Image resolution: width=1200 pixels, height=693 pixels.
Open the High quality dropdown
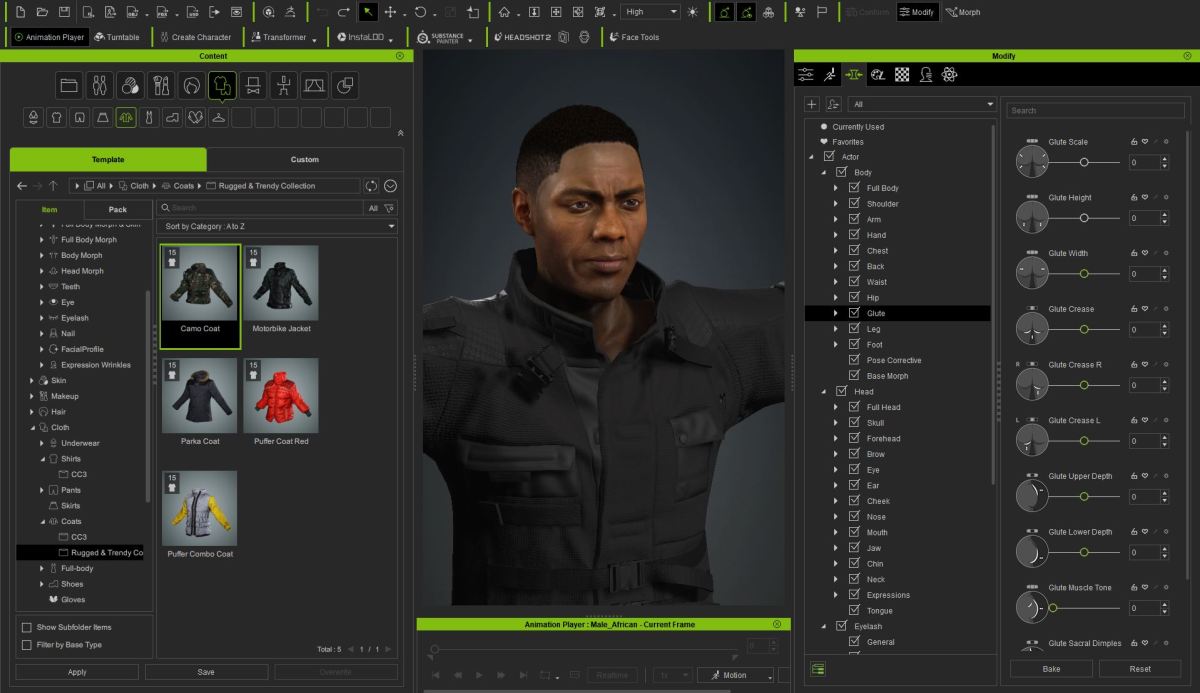(x=649, y=12)
